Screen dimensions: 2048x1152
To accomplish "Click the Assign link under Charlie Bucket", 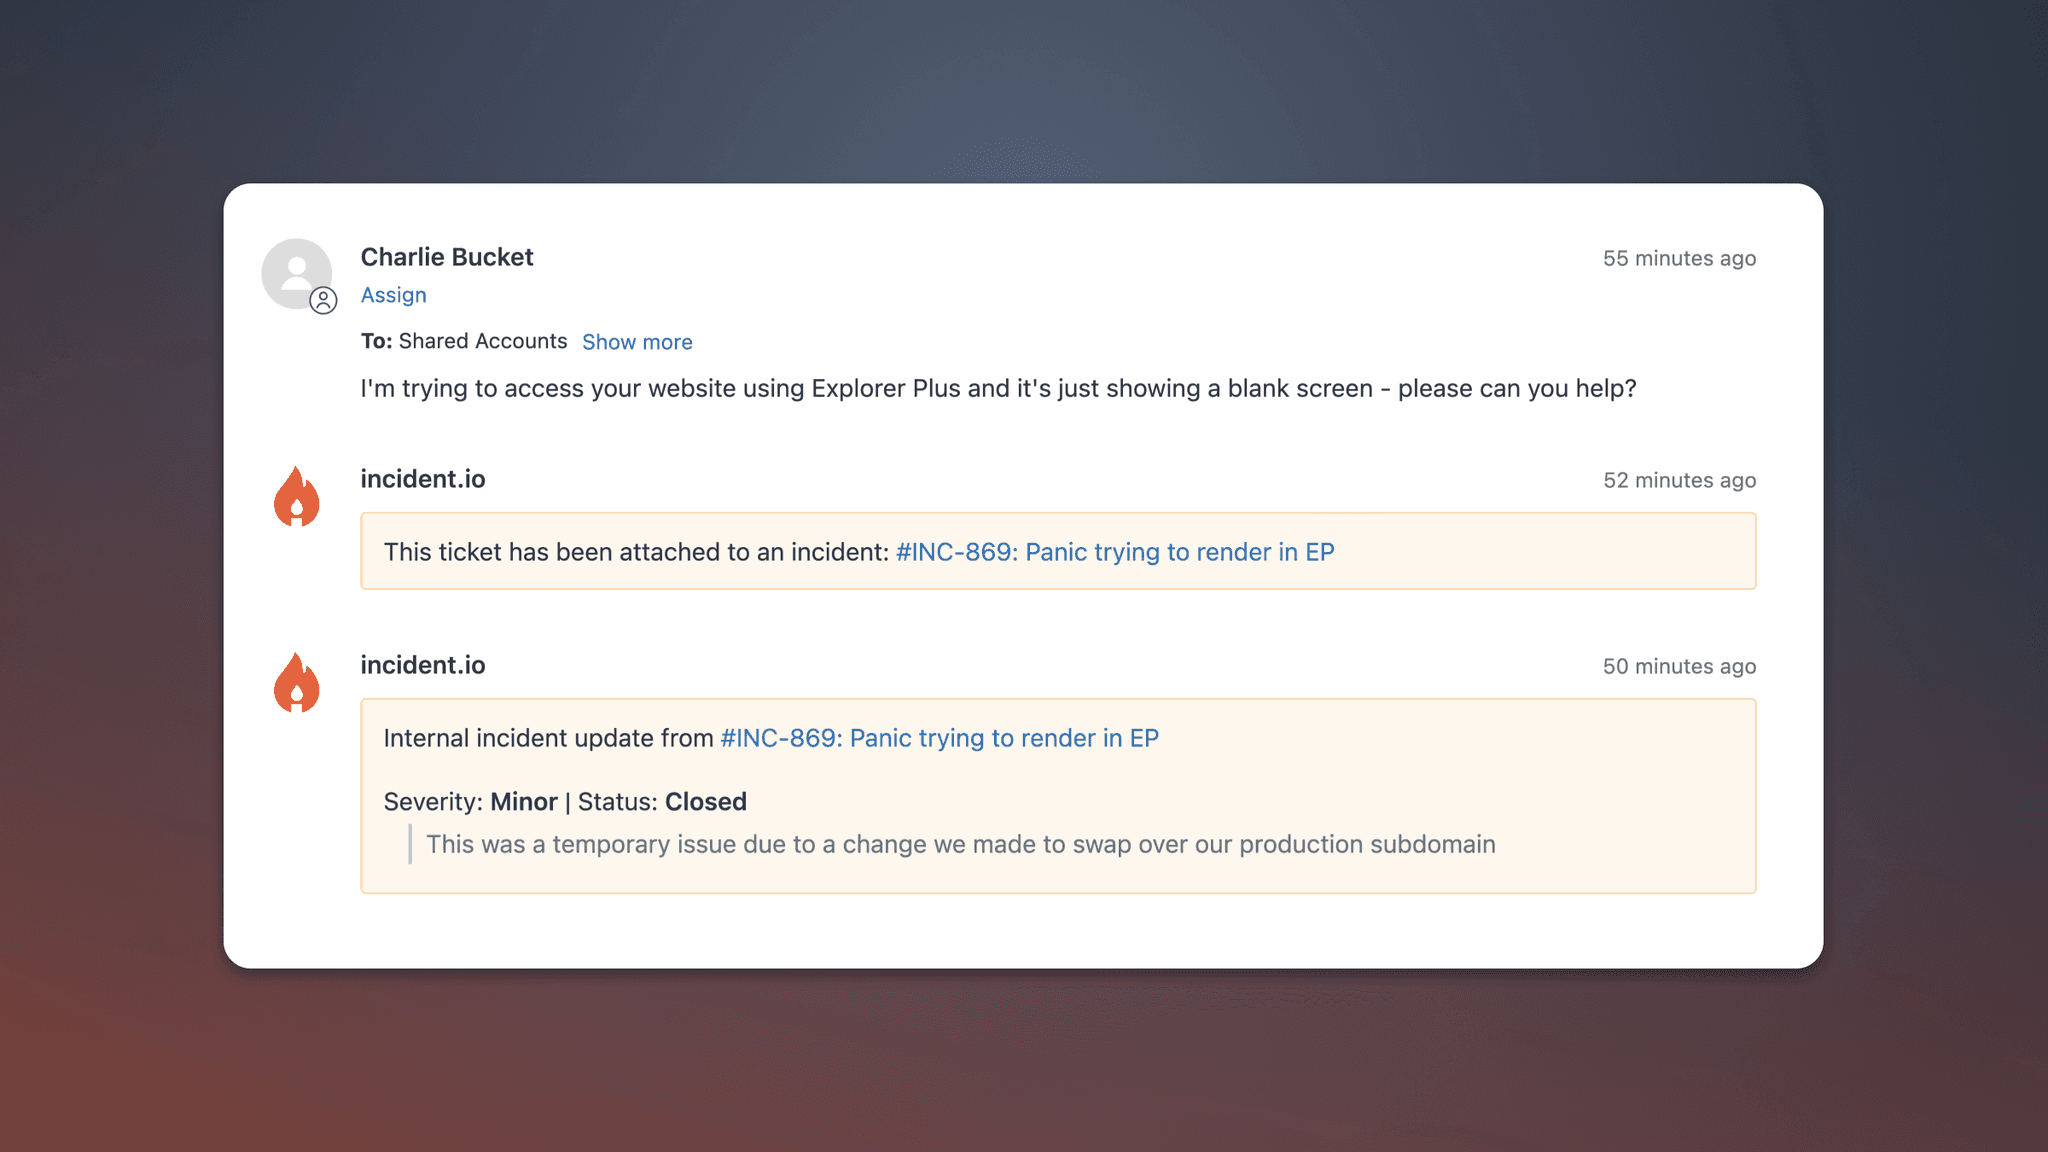I will [393, 295].
